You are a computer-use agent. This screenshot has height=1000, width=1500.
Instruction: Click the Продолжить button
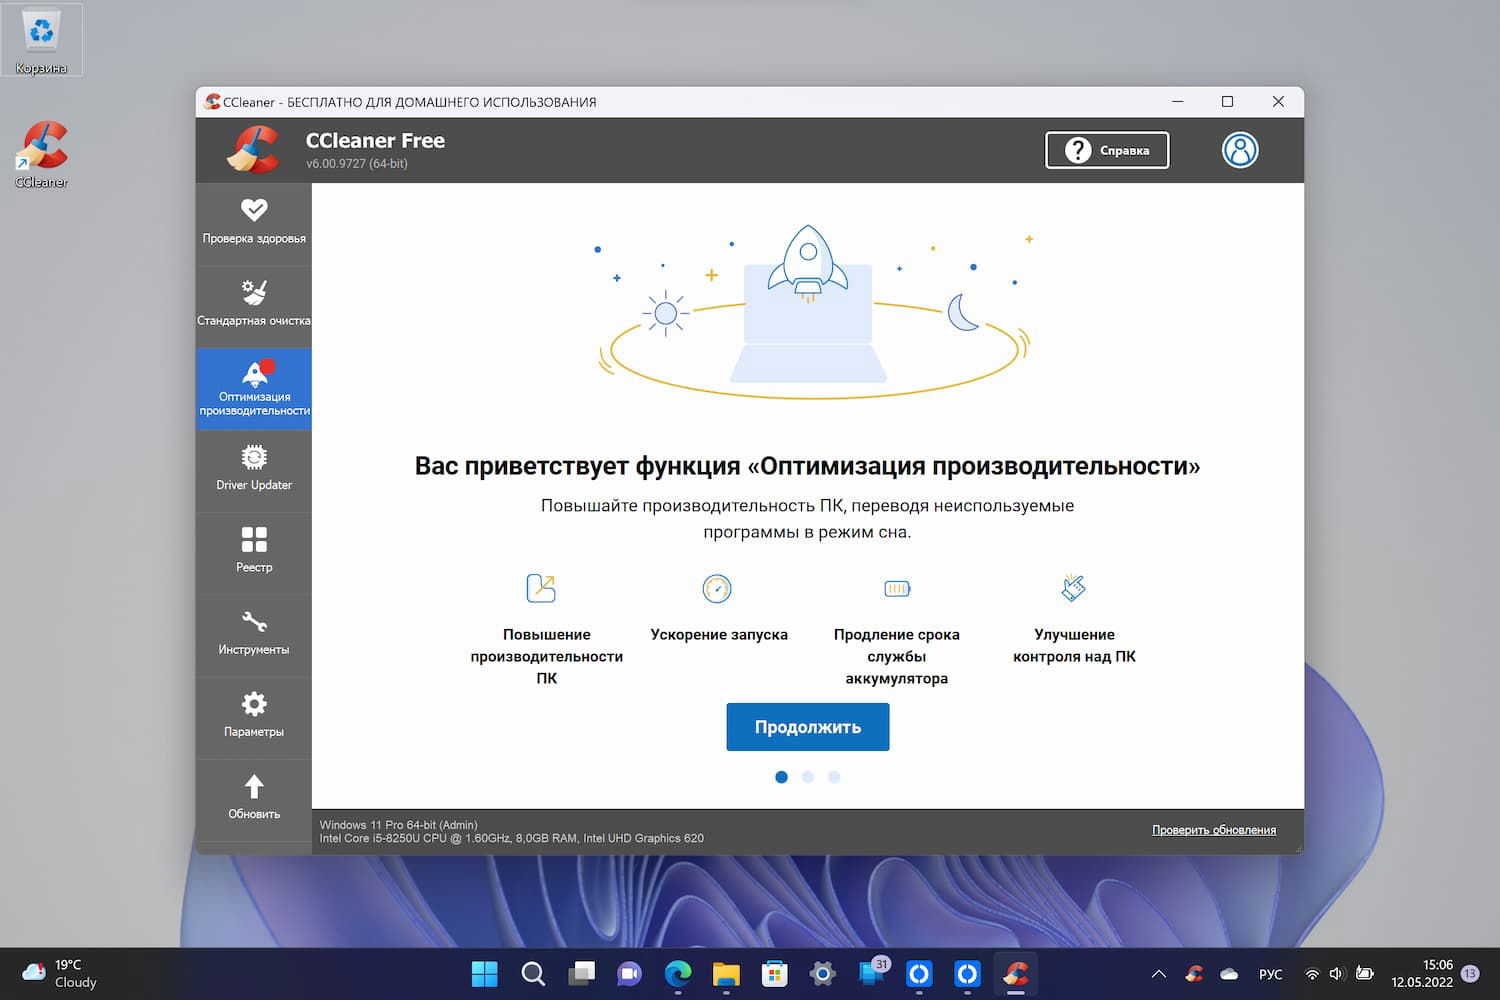tap(808, 727)
